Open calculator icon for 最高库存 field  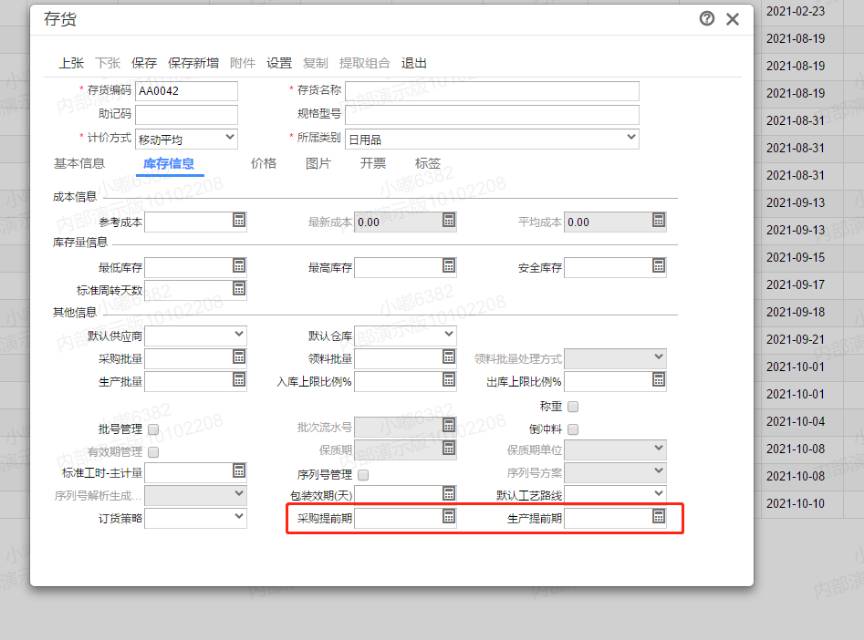coord(449,266)
